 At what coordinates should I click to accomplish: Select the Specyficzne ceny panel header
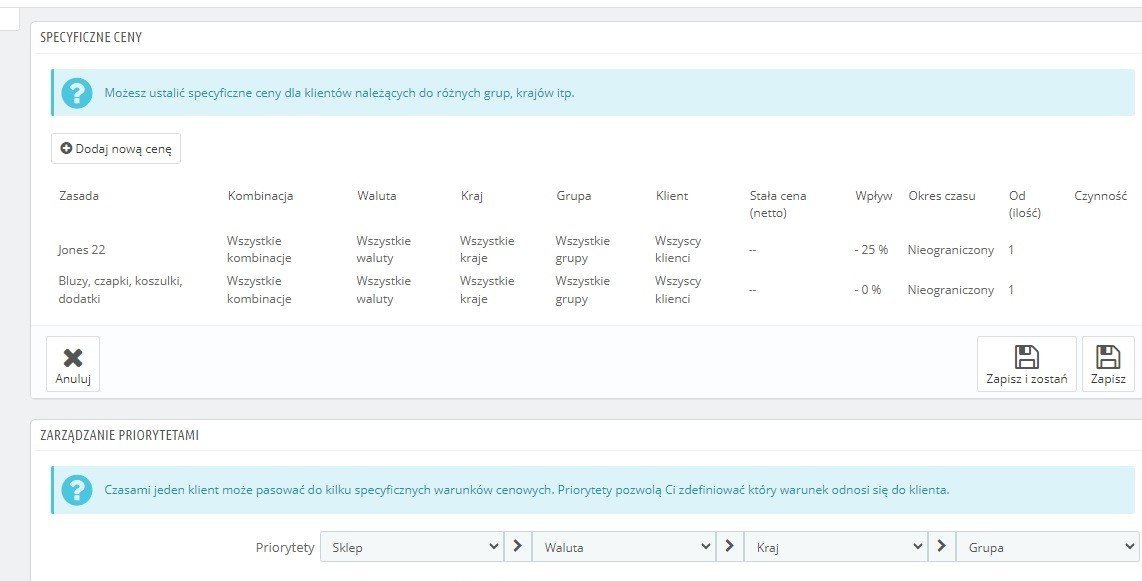(91, 37)
